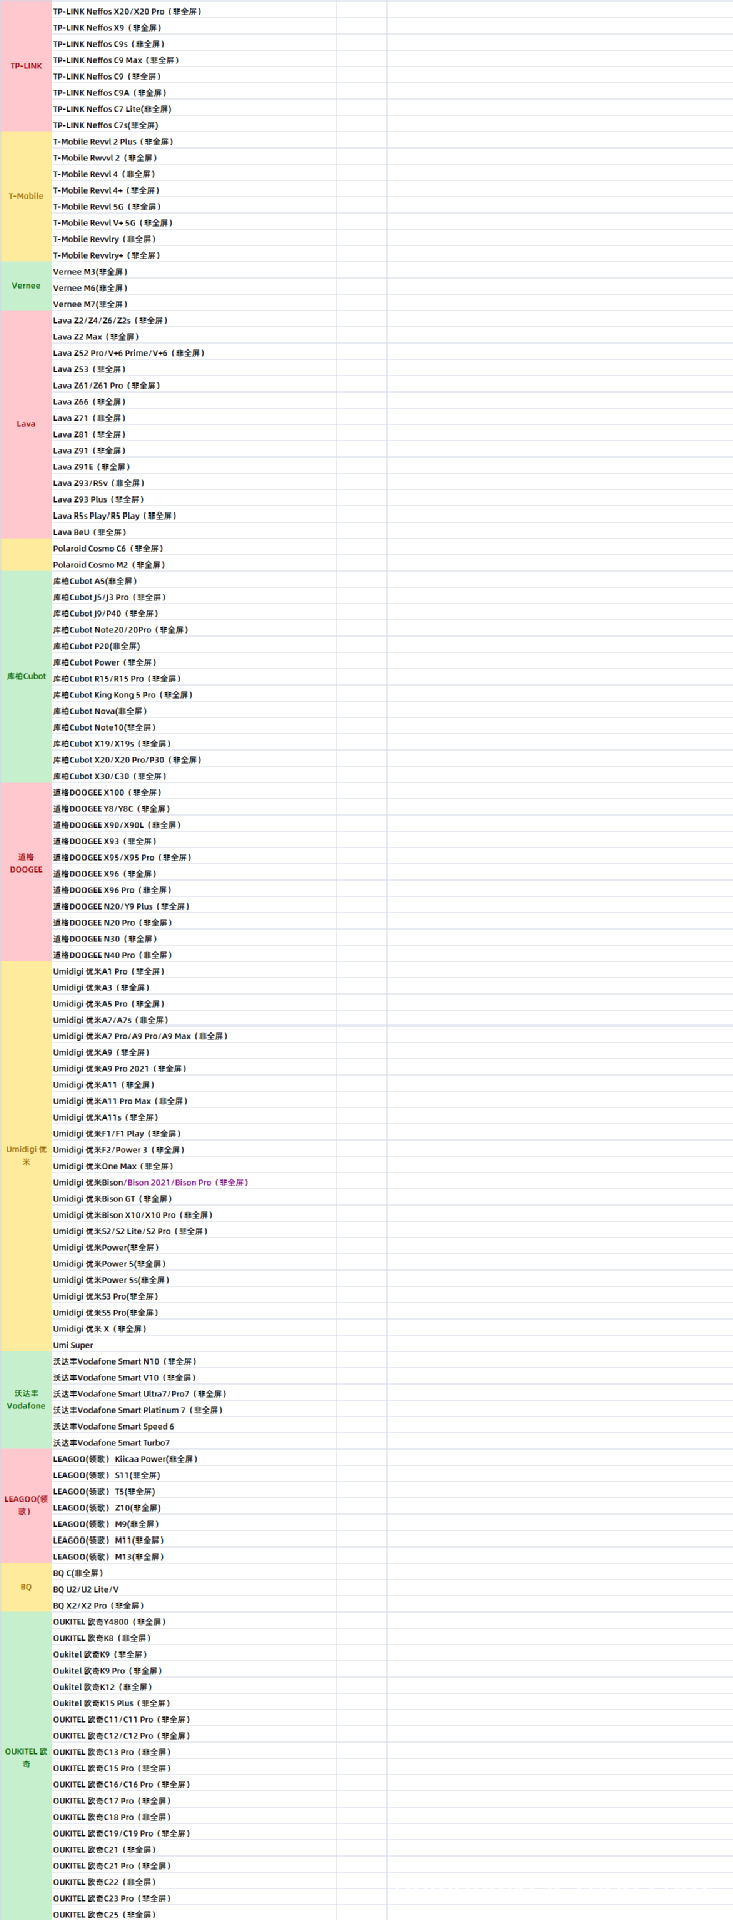733x1920 pixels.
Task: Click the T-Mobile Revvl 2 Plus cell
Action: 194,142
